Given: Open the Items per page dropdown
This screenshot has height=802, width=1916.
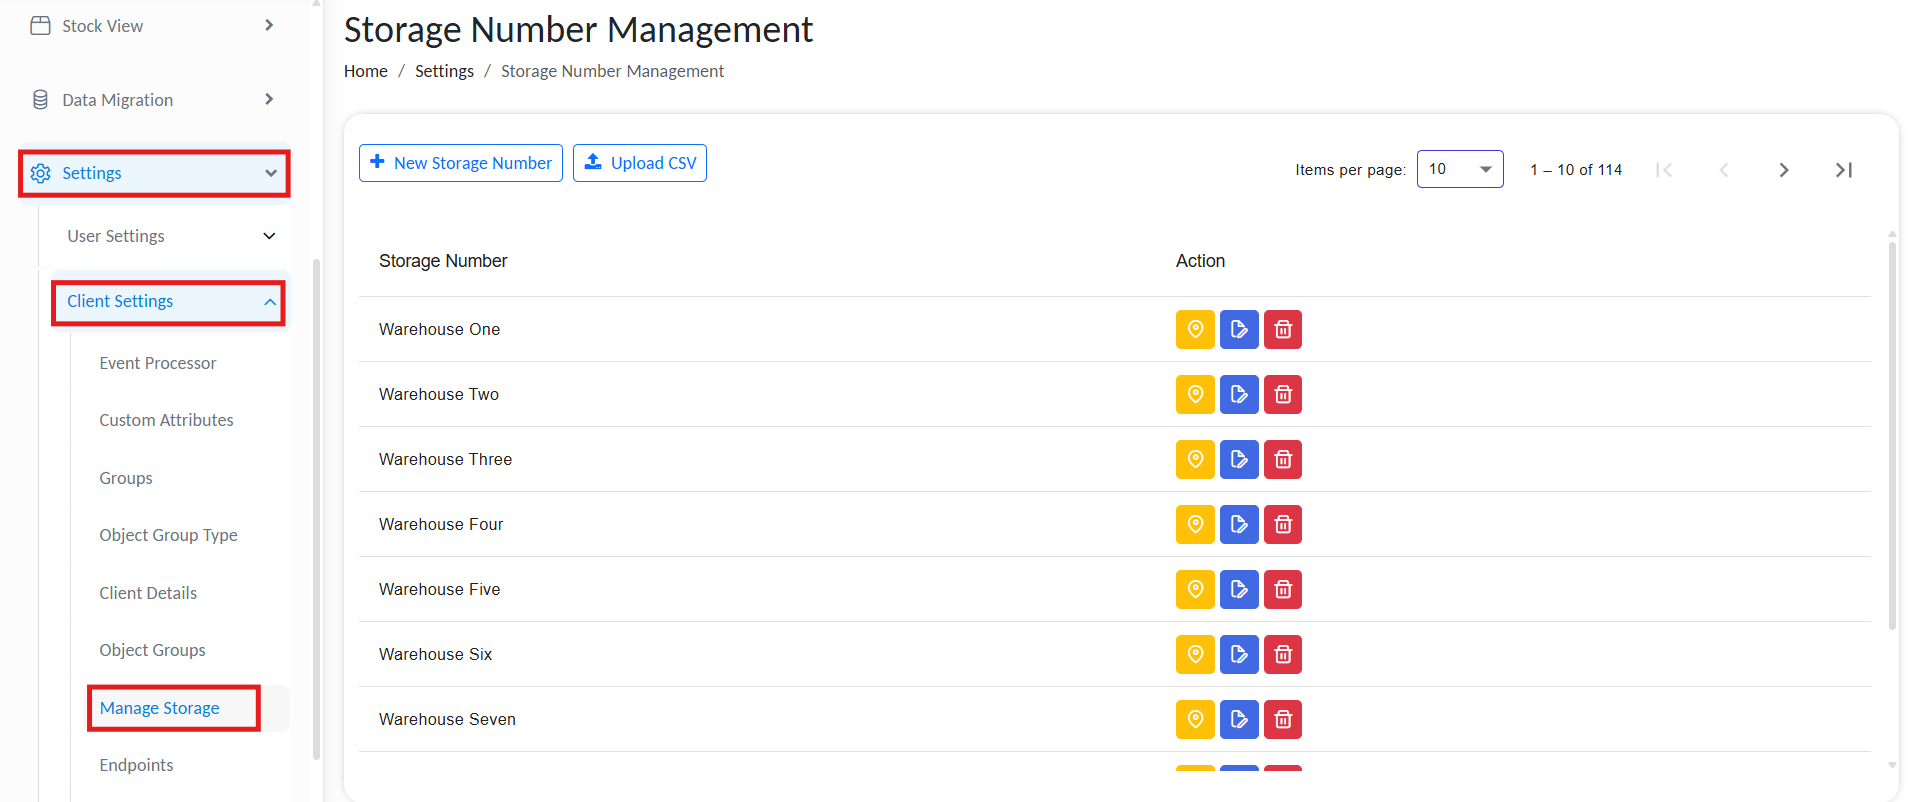Looking at the screenshot, I should point(1459,169).
